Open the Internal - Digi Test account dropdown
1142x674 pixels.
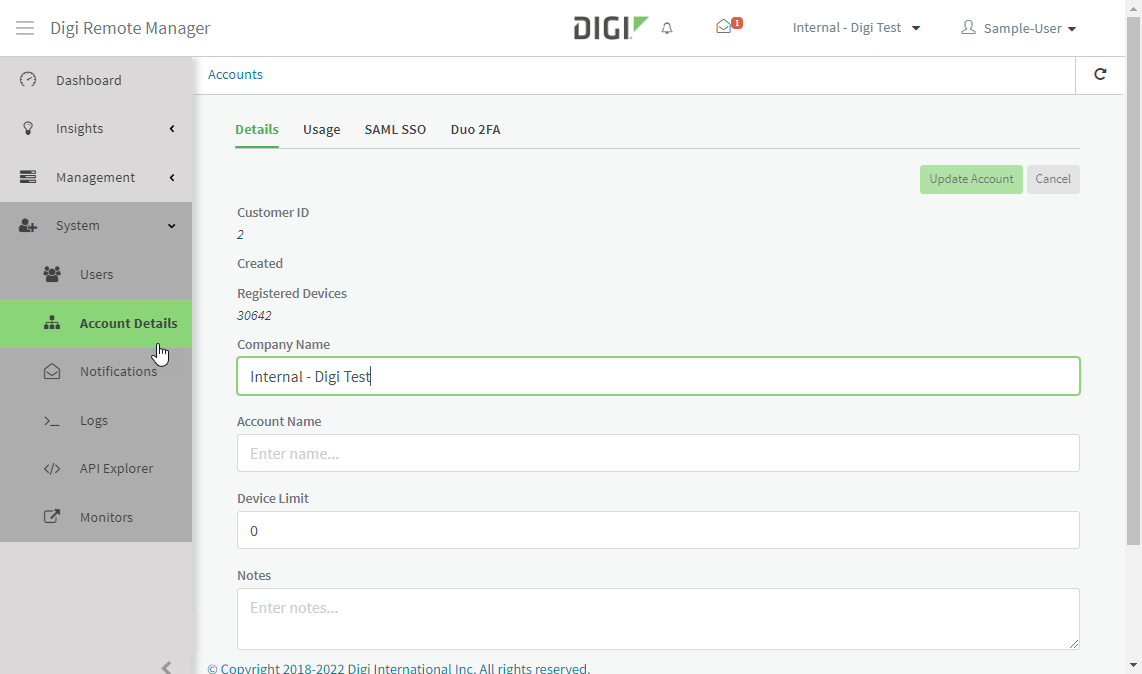(856, 28)
